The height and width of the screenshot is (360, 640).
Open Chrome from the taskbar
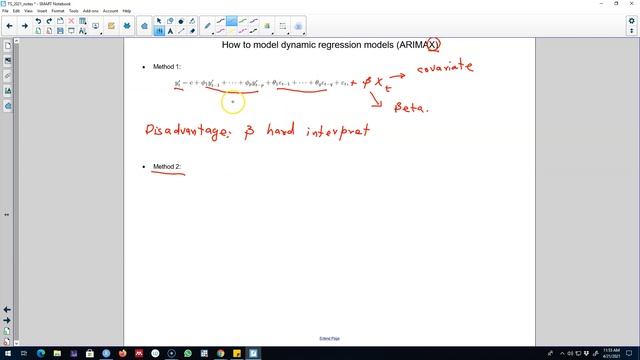point(220,353)
